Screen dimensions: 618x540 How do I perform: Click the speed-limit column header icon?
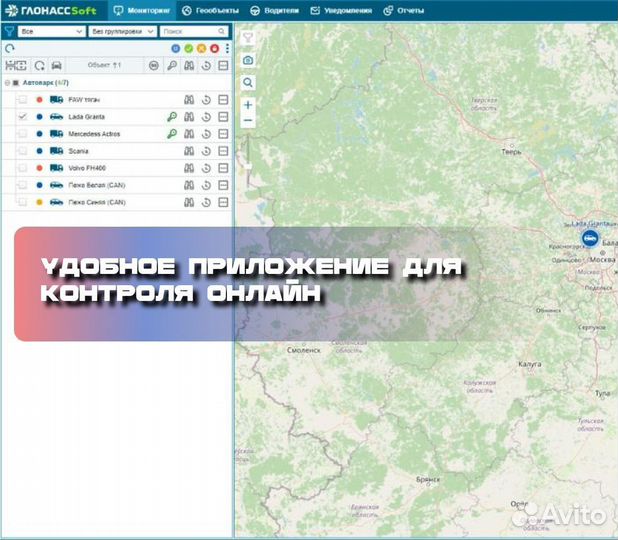(x=154, y=65)
